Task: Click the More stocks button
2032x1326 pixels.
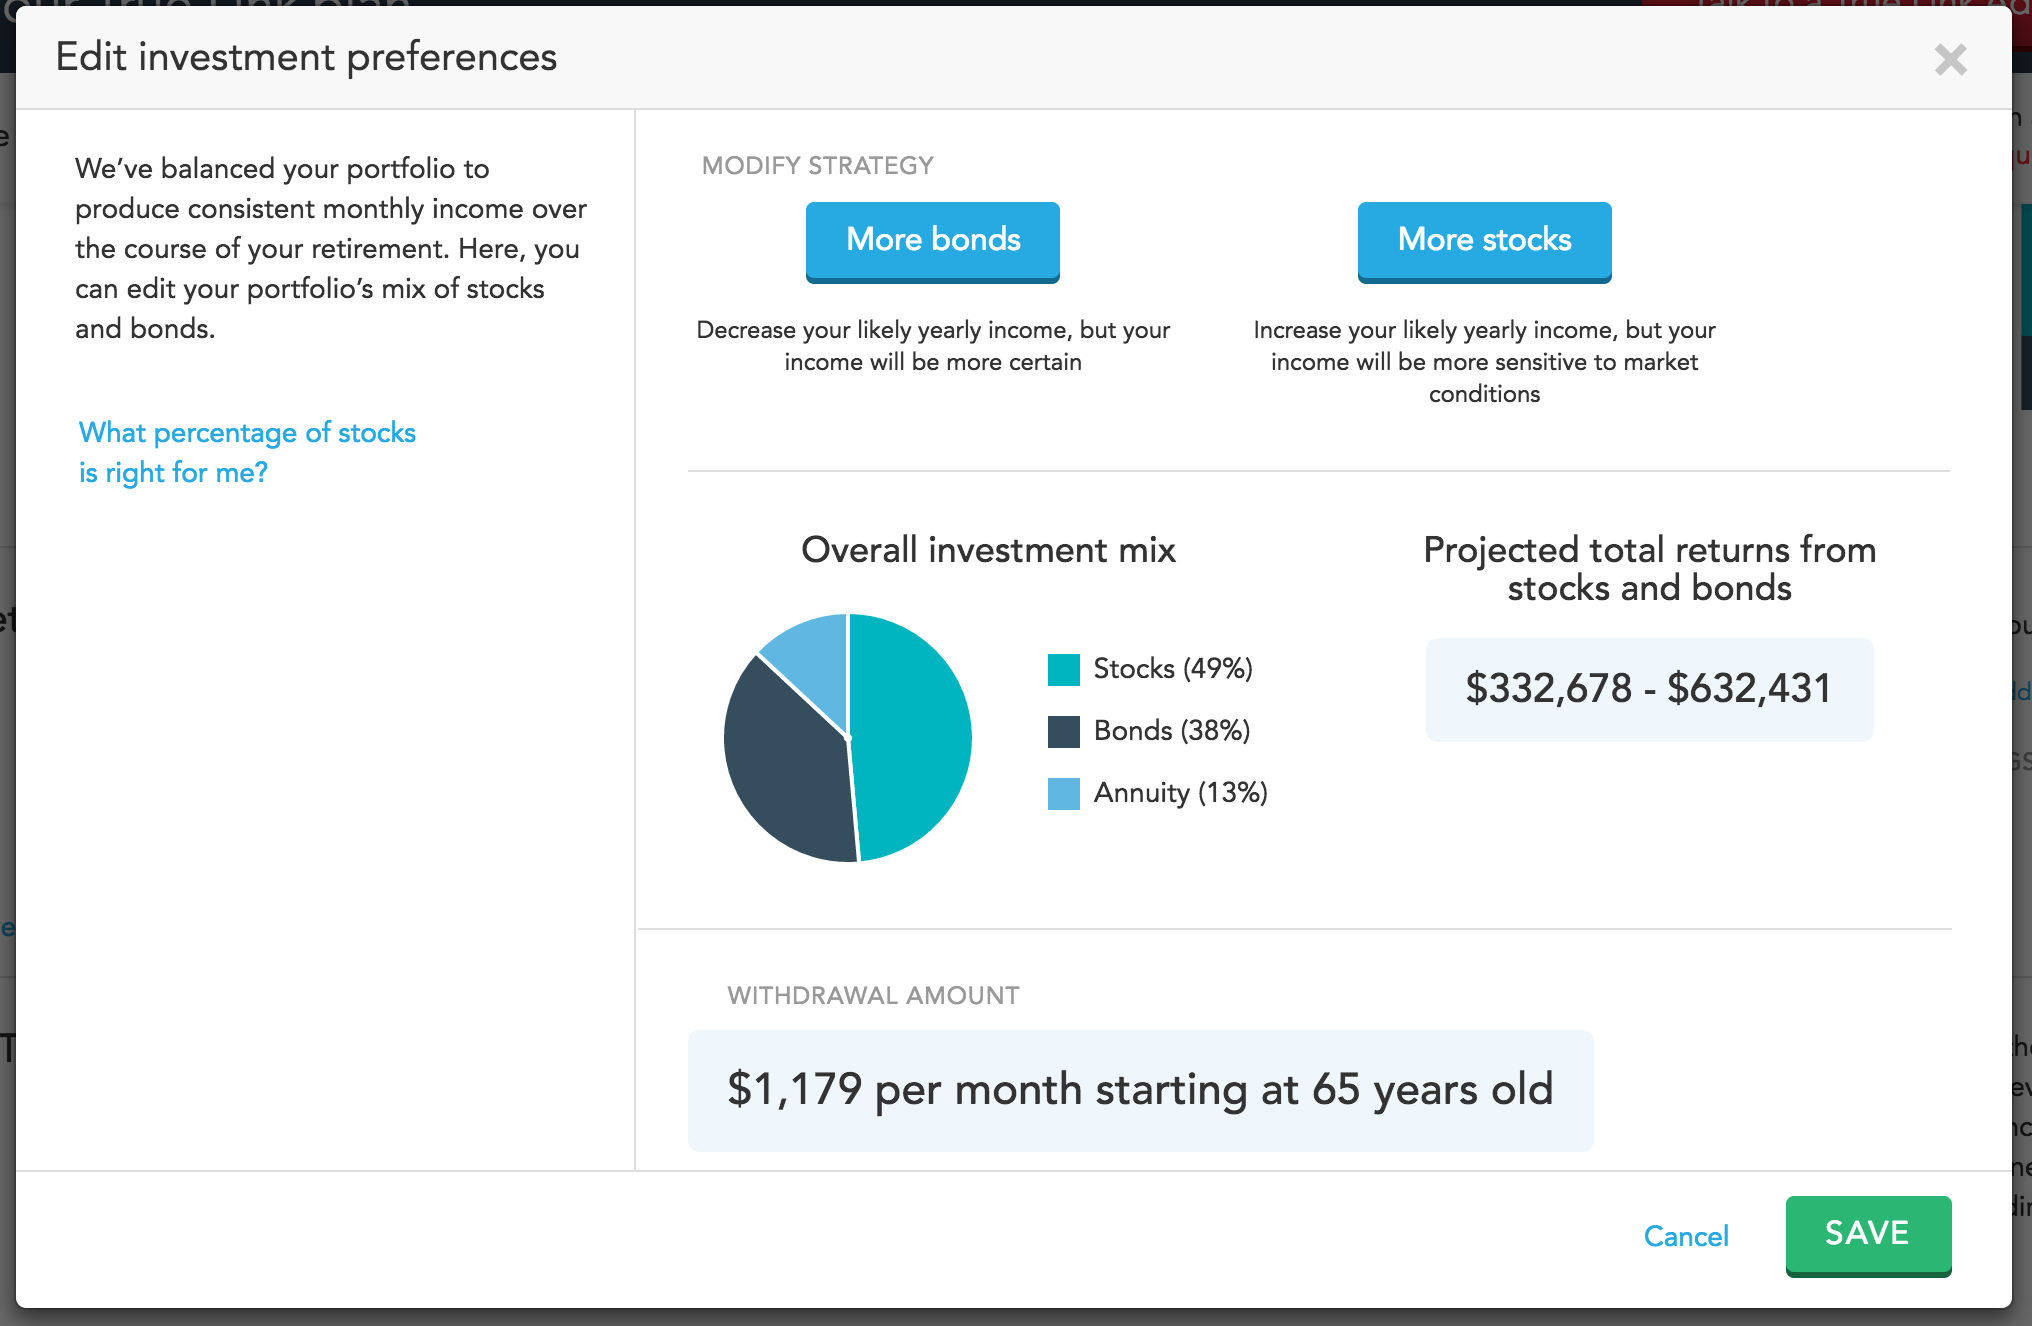Action: (1484, 241)
